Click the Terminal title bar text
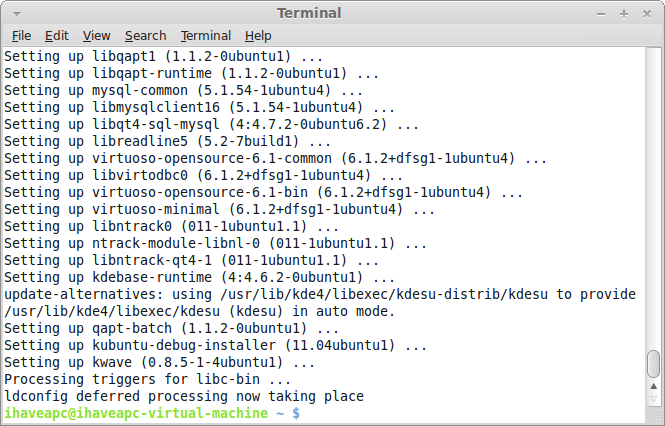 (x=309, y=13)
